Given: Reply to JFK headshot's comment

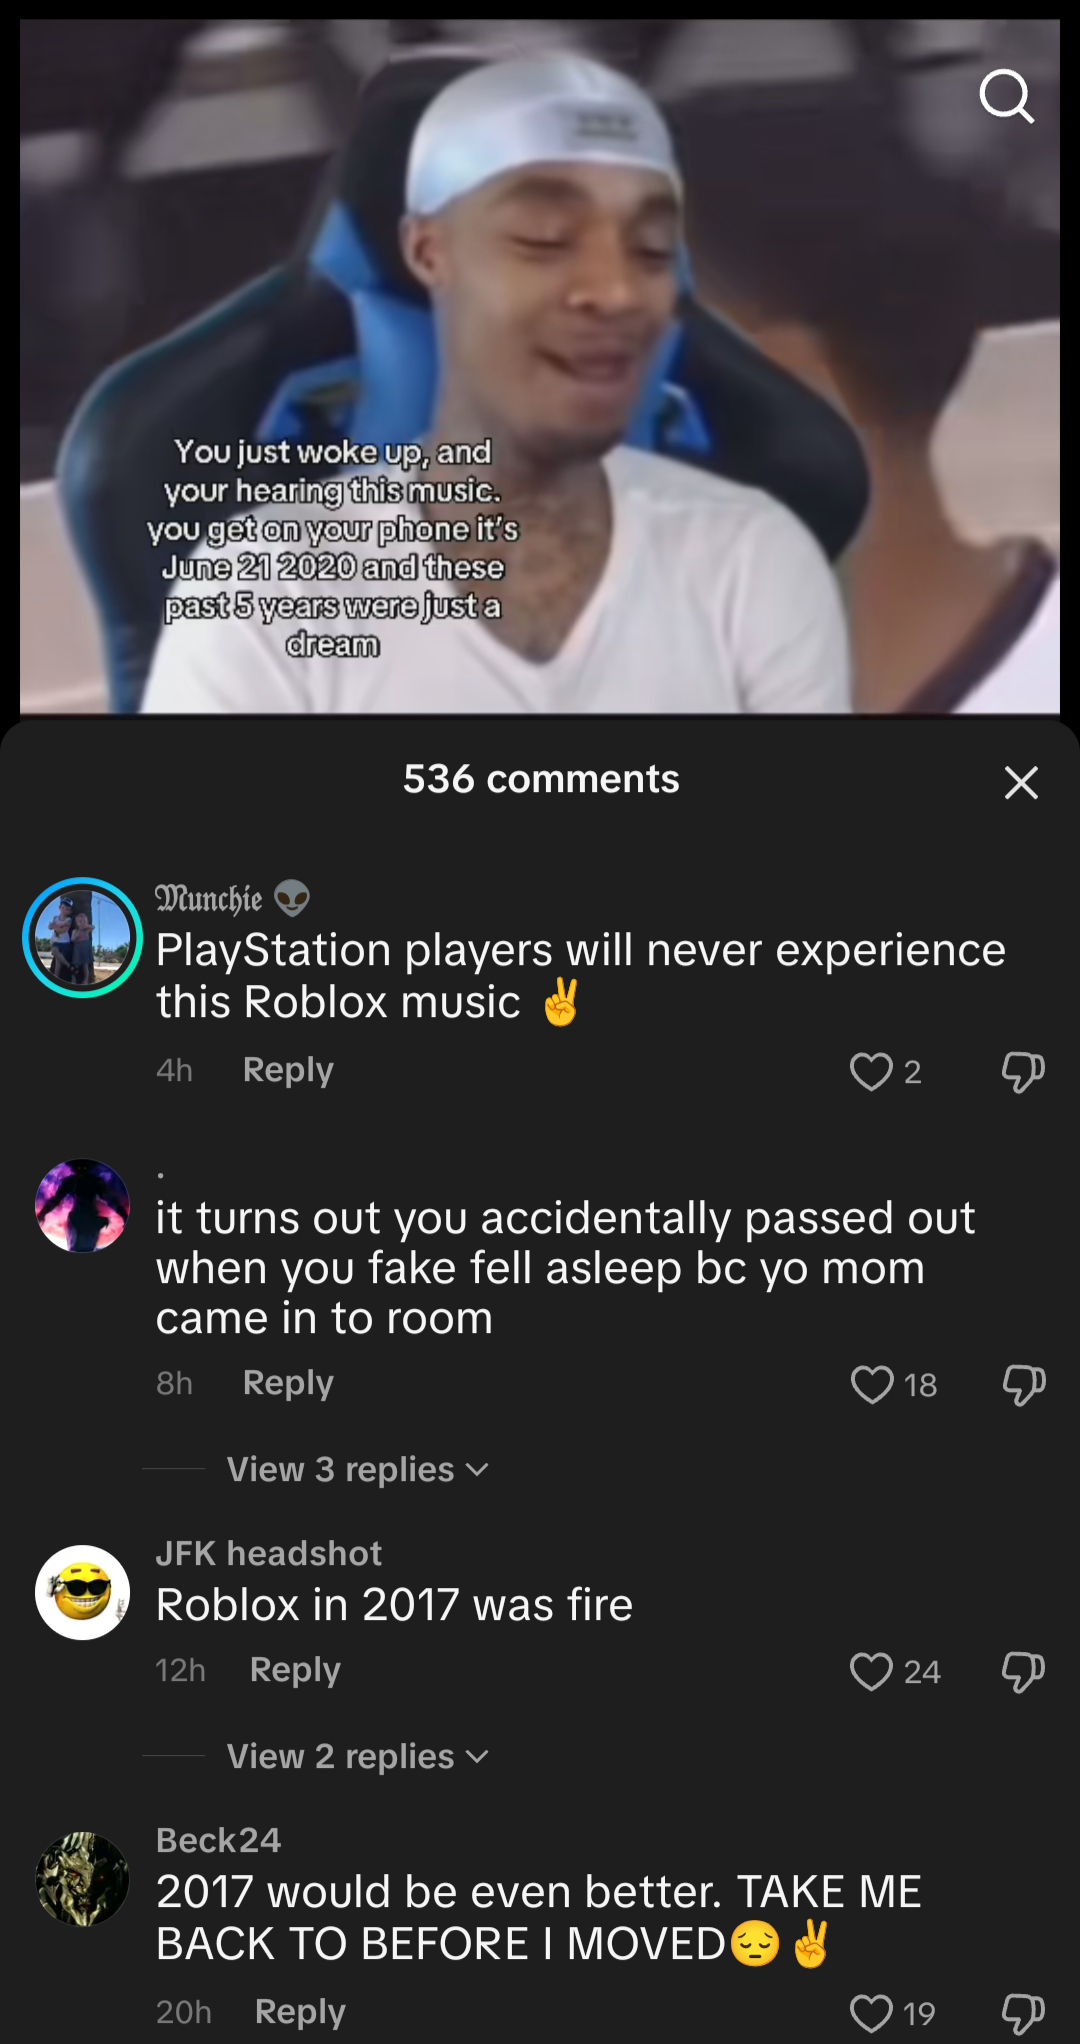Looking at the screenshot, I should point(295,1670).
